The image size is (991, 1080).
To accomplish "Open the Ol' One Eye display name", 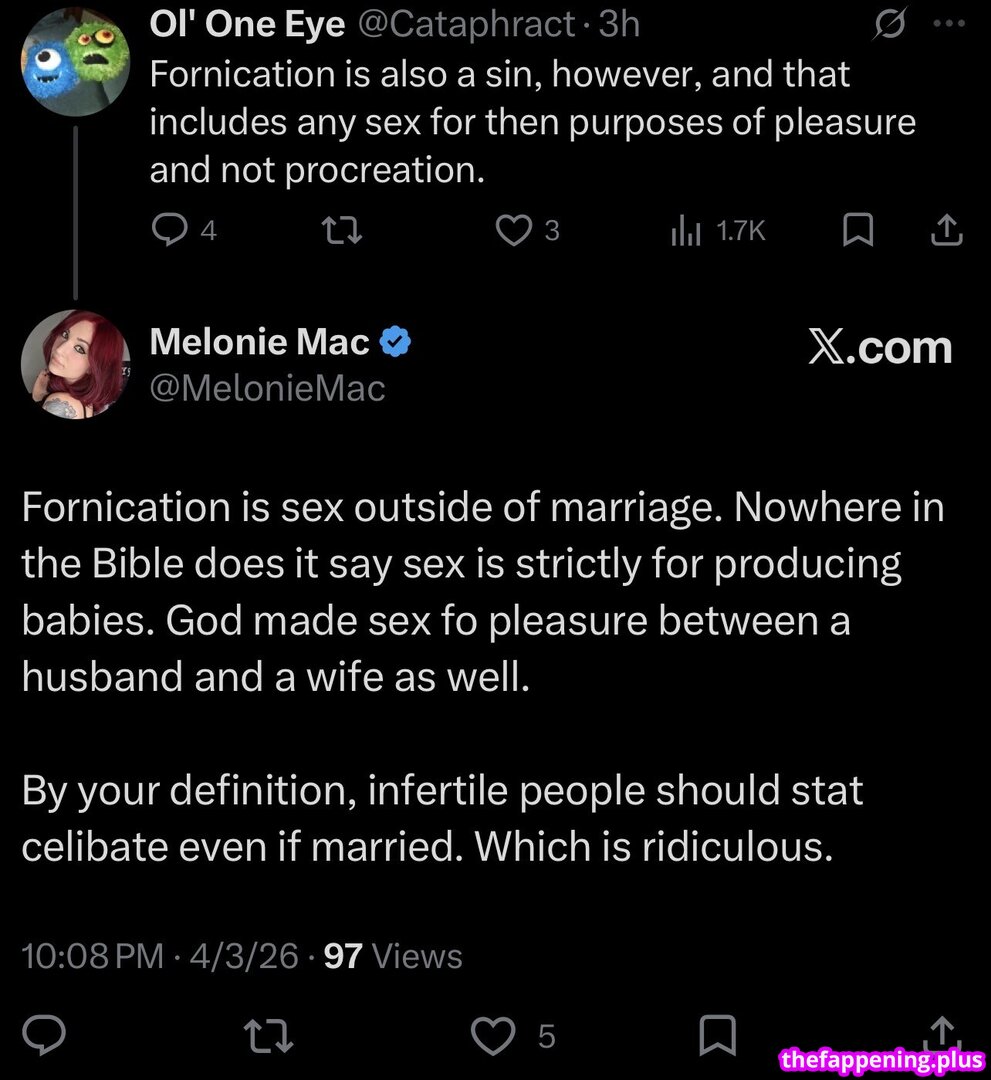I will coord(247,24).
